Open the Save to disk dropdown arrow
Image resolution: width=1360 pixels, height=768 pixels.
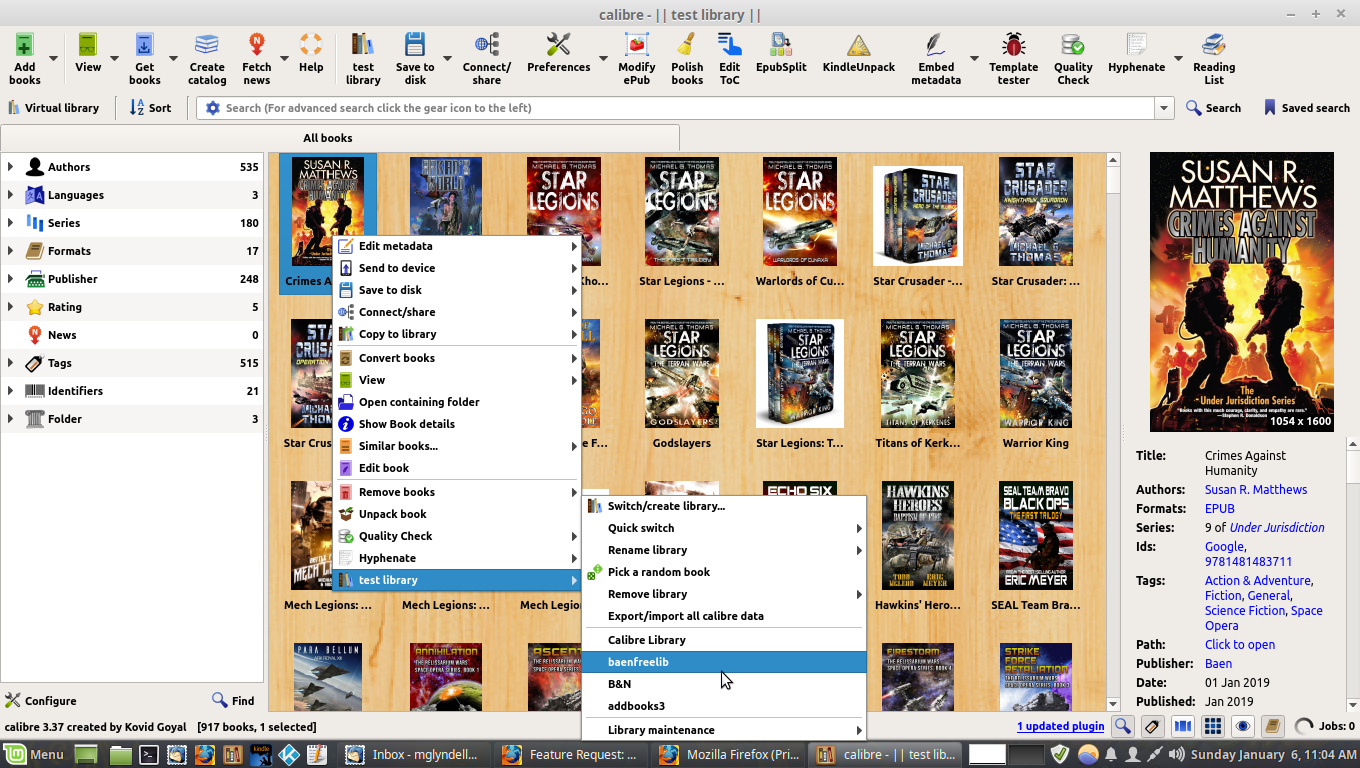(447, 58)
